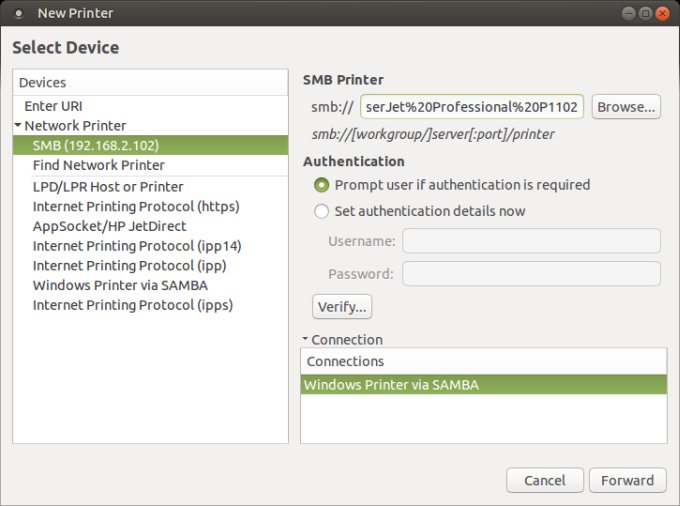Click the Browse... button
Image resolution: width=680 pixels, height=506 pixels.
tap(626, 106)
